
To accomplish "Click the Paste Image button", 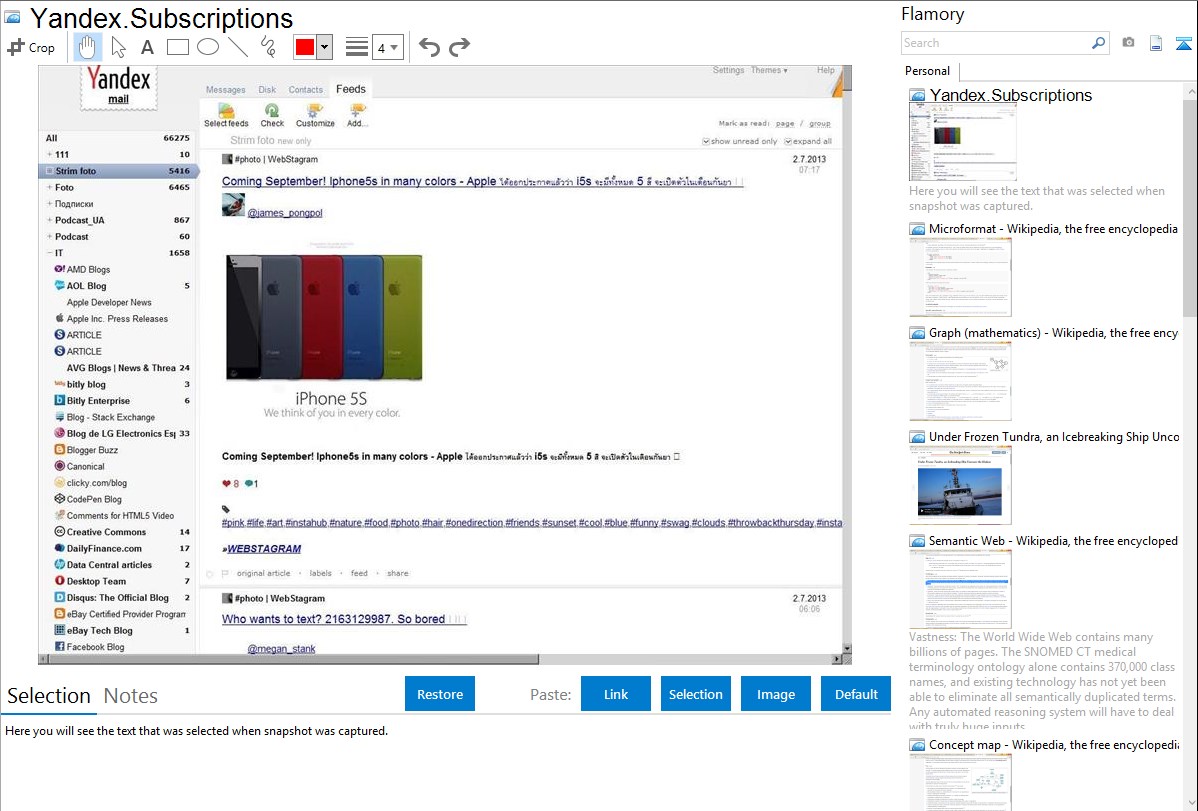I will (775, 694).
